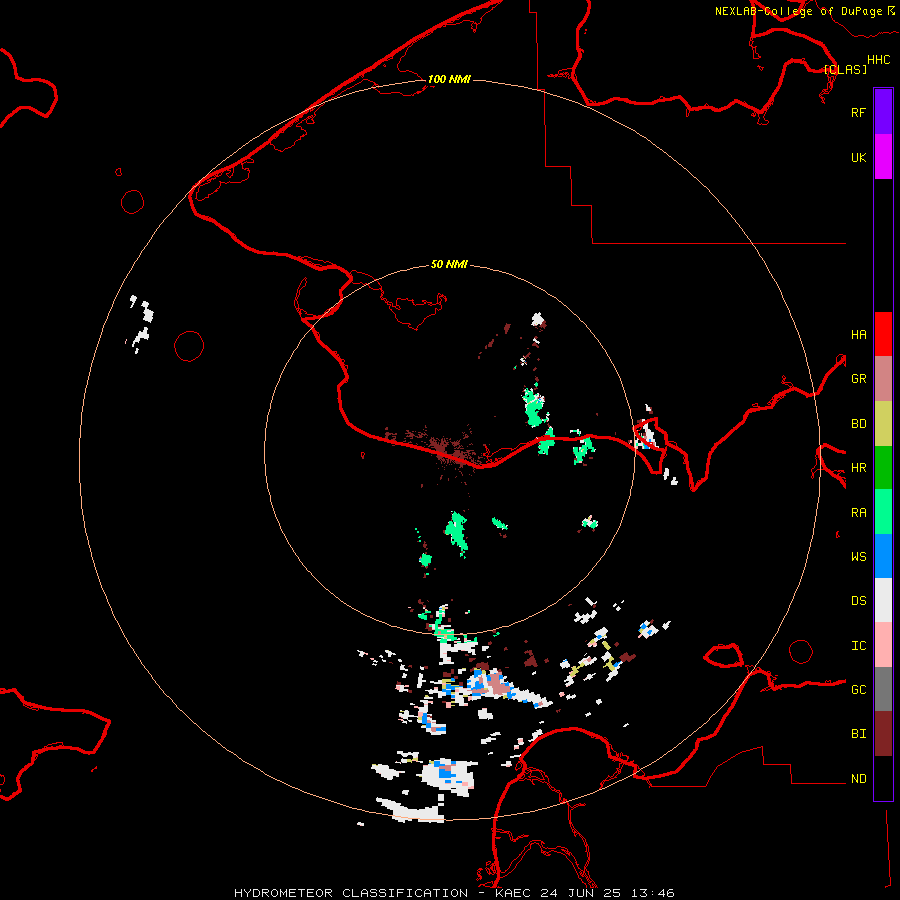Click the WS legend label
This screenshot has width=900, height=900.
coord(858,557)
